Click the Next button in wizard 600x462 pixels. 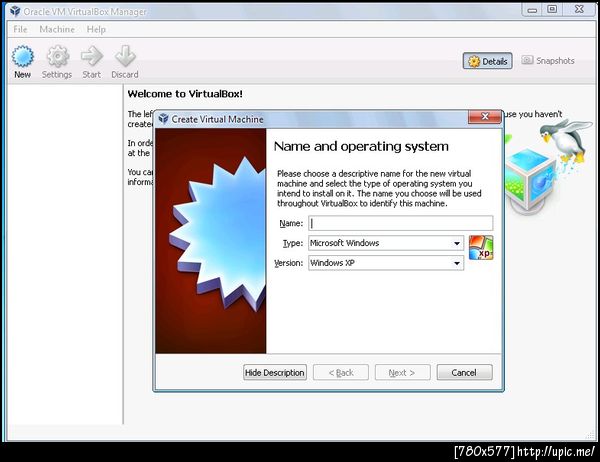403,372
